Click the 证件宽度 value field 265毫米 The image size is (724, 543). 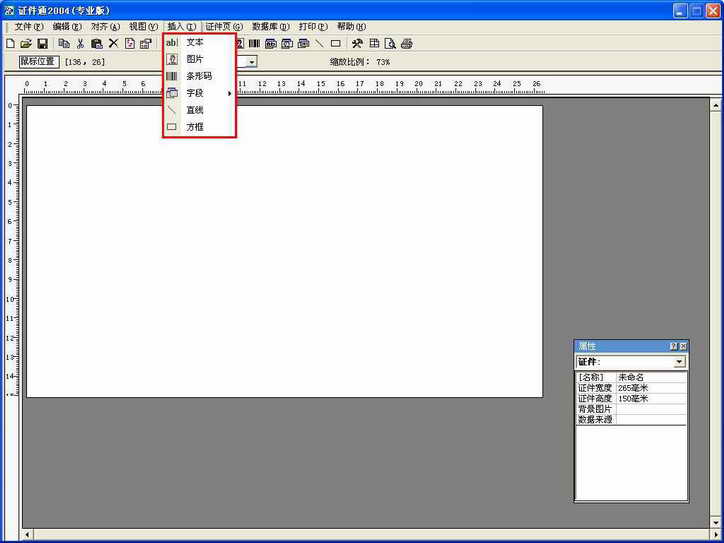coord(651,388)
